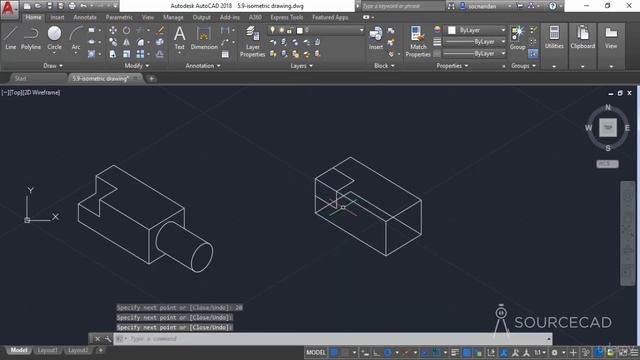Click the command line input field

click(333, 339)
